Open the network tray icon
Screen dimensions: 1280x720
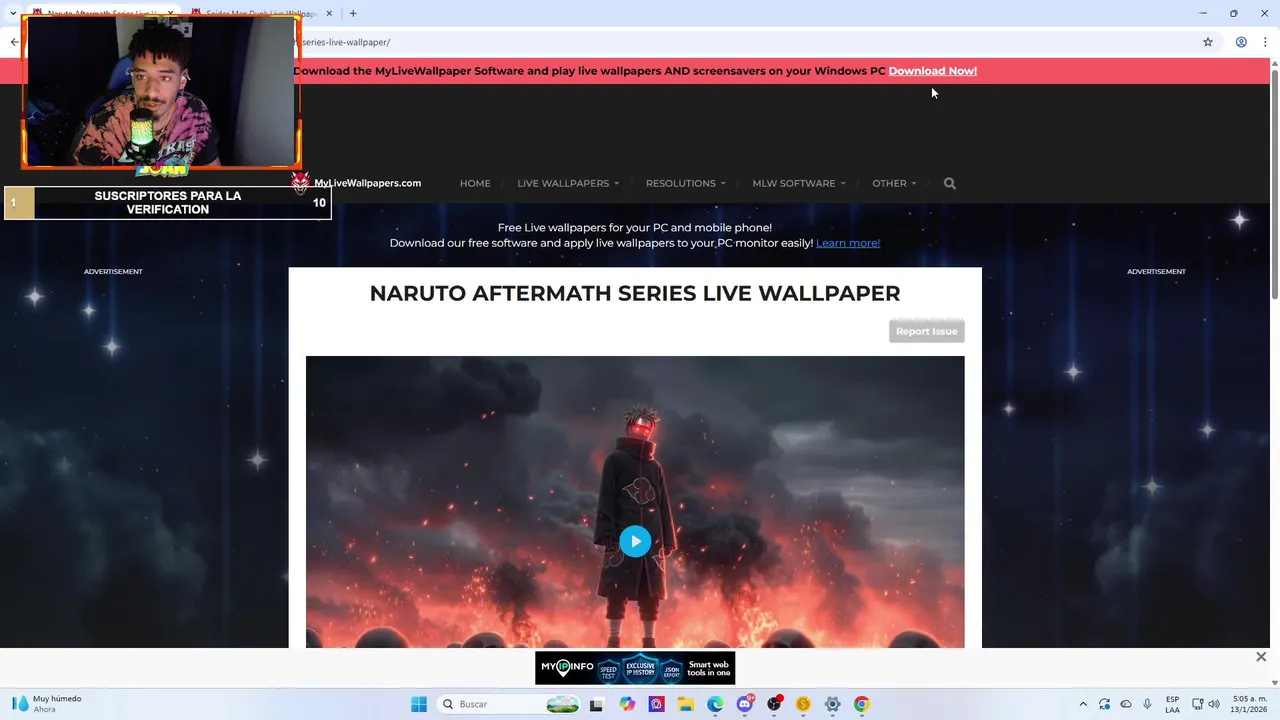coord(1197,704)
